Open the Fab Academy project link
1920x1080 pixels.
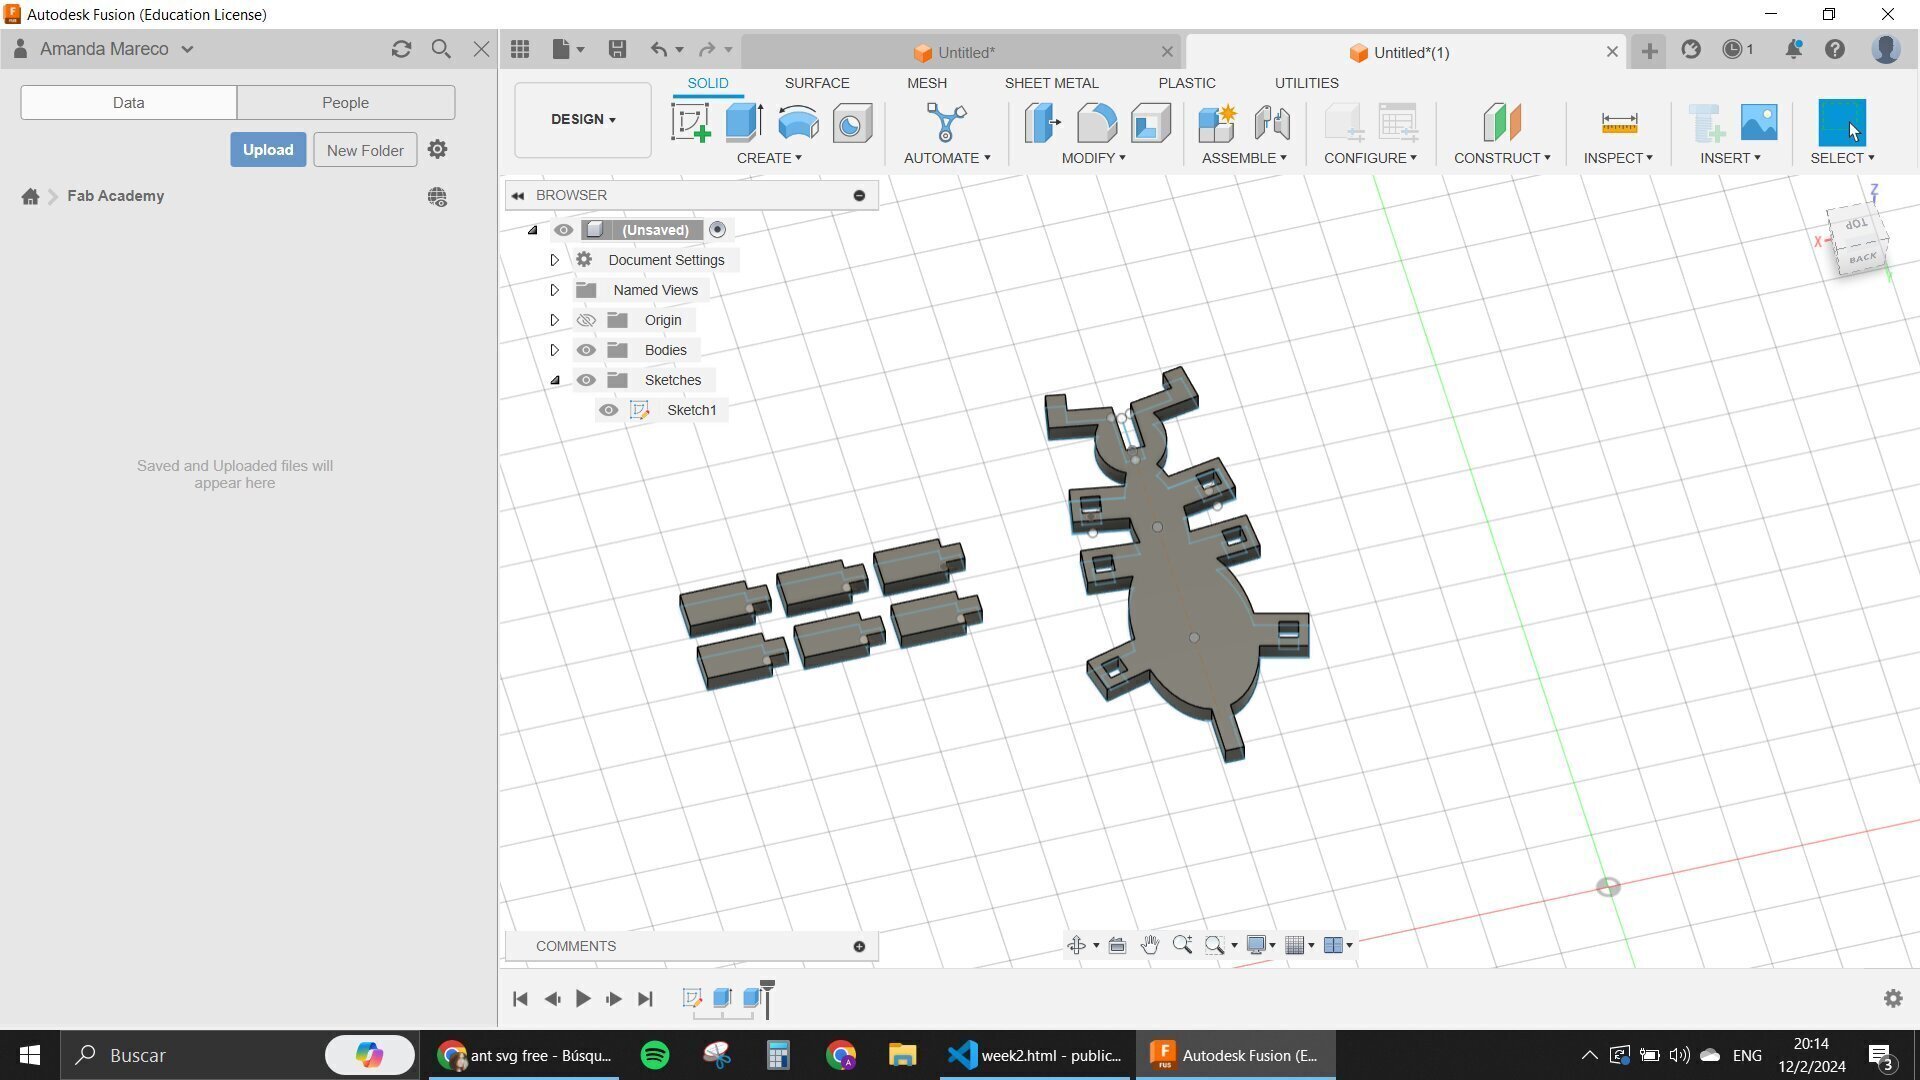[x=115, y=196]
